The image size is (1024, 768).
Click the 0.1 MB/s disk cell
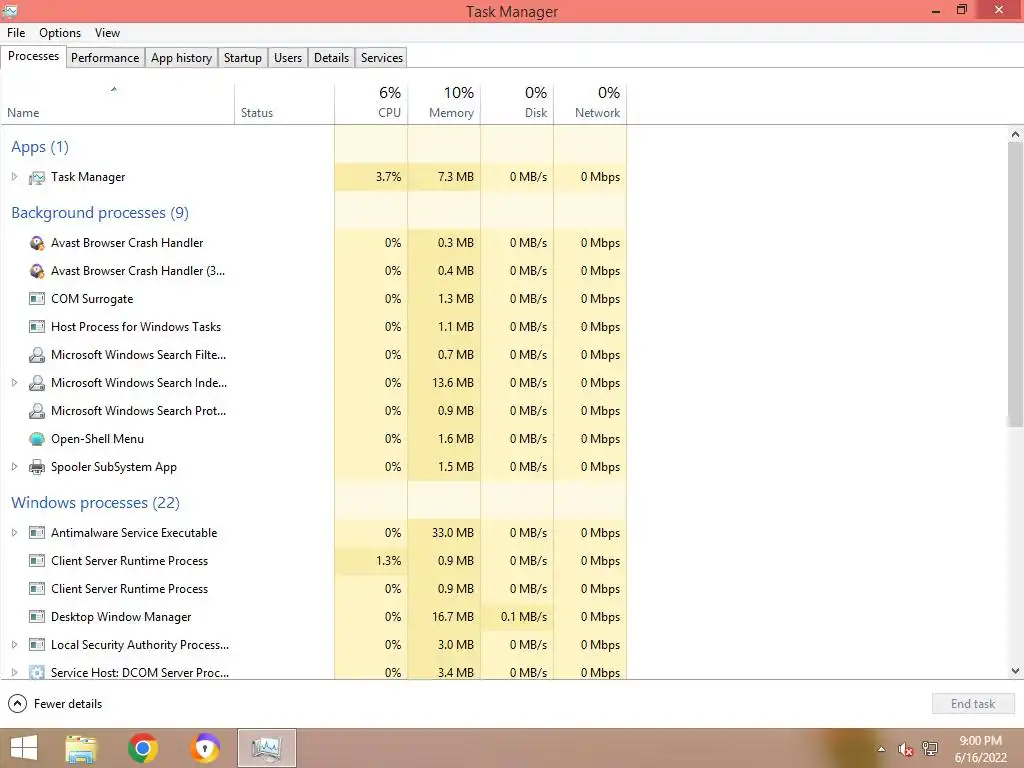coord(517,617)
